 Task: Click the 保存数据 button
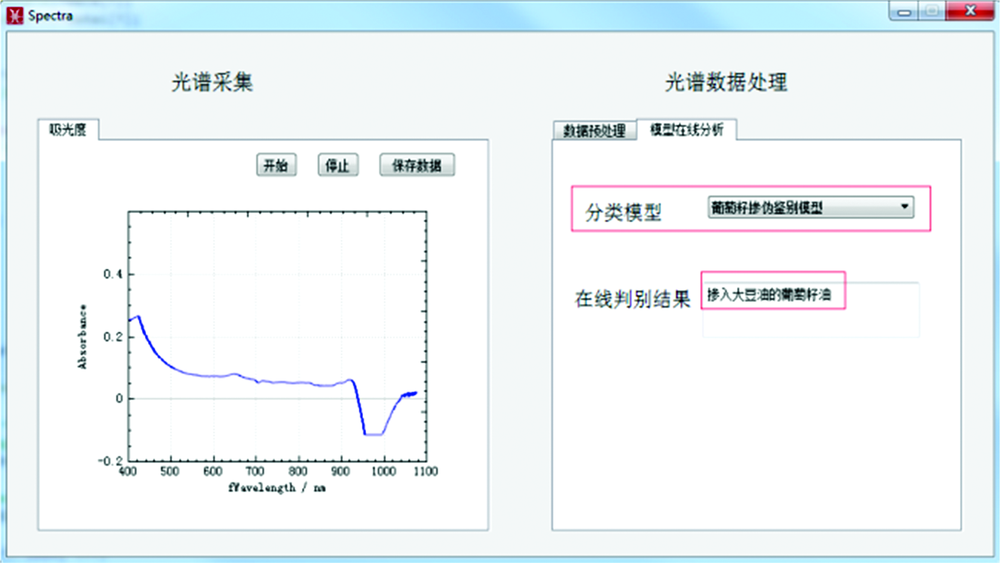click(417, 166)
